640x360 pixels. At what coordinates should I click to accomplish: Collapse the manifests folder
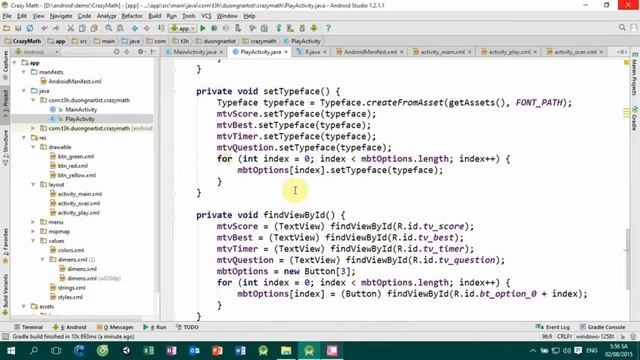point(24,72)
